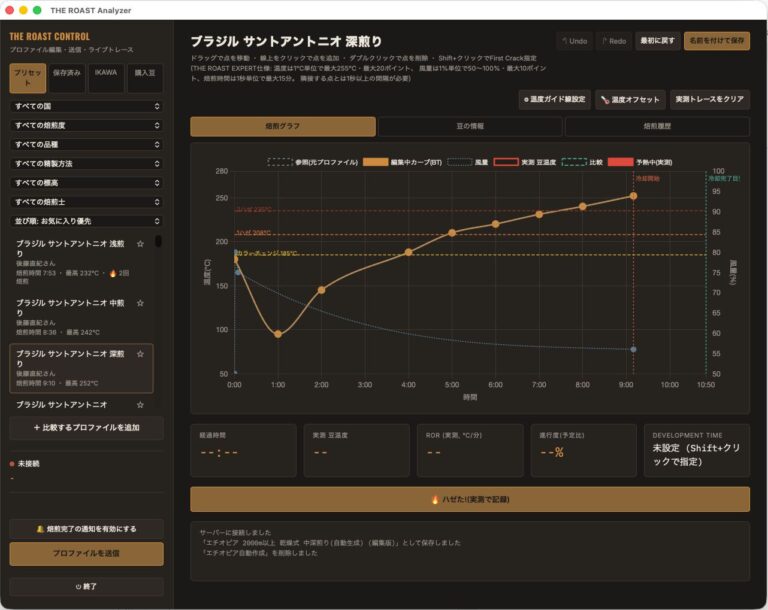Open 温度オフセット thermometer setting

(x=630, y=99)
